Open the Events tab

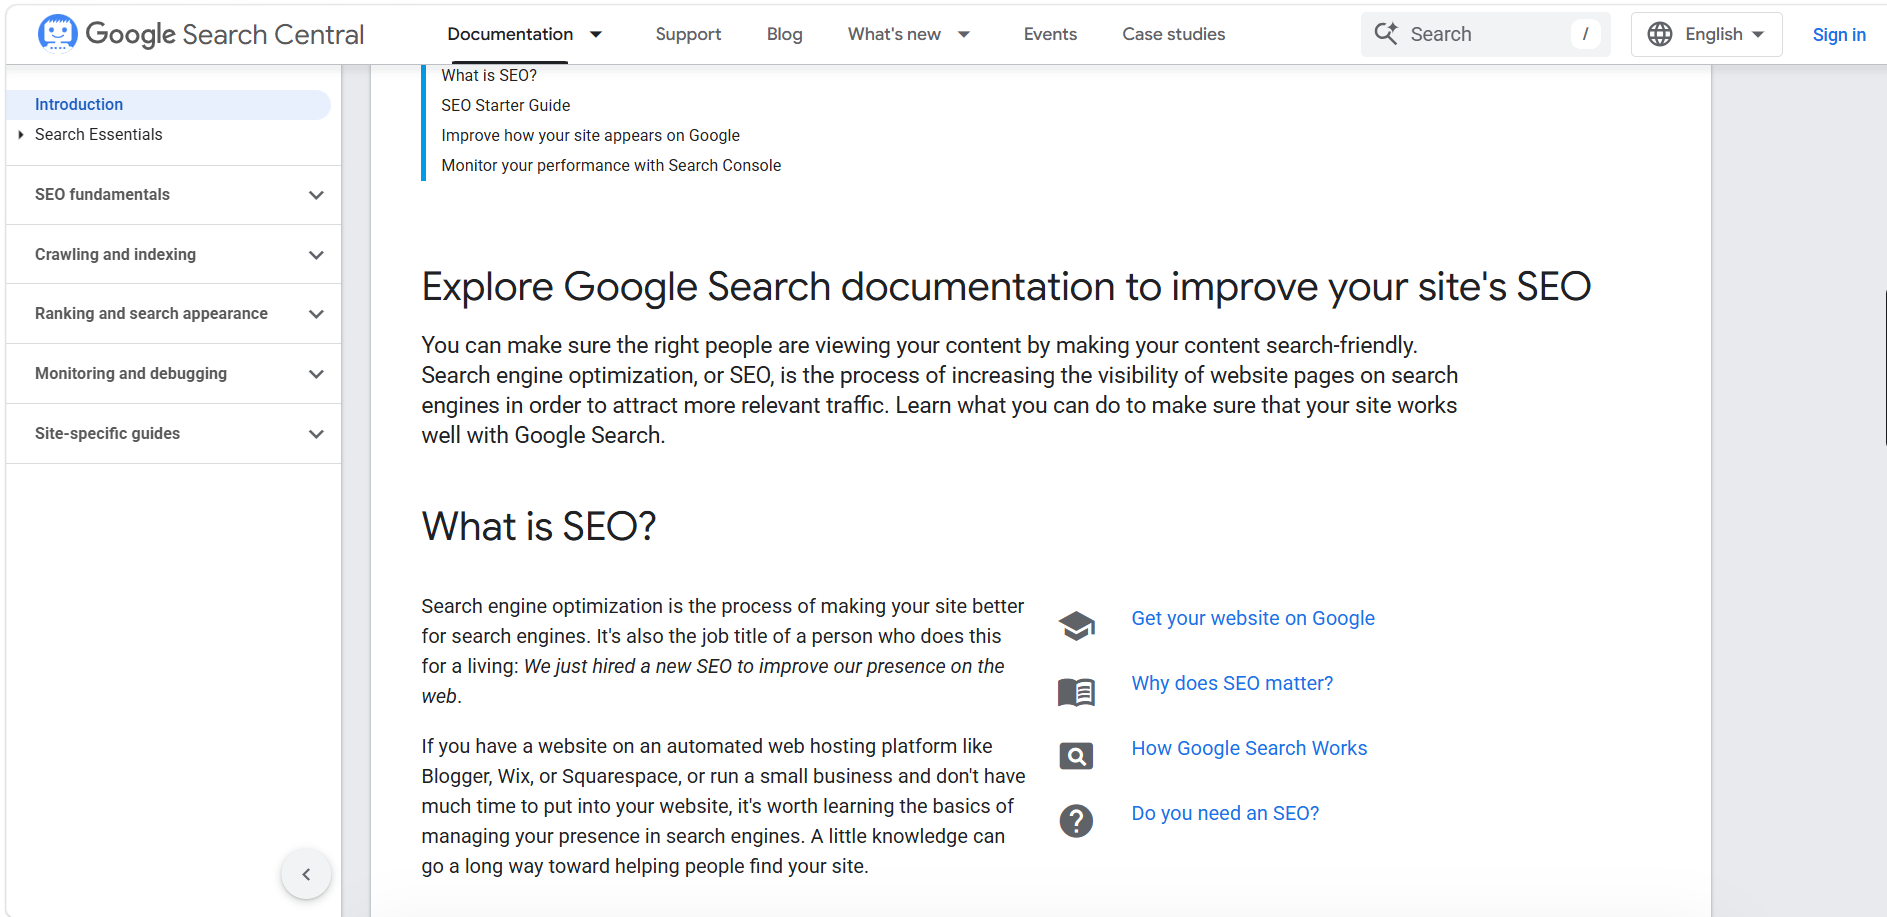tap(1050, 34)
